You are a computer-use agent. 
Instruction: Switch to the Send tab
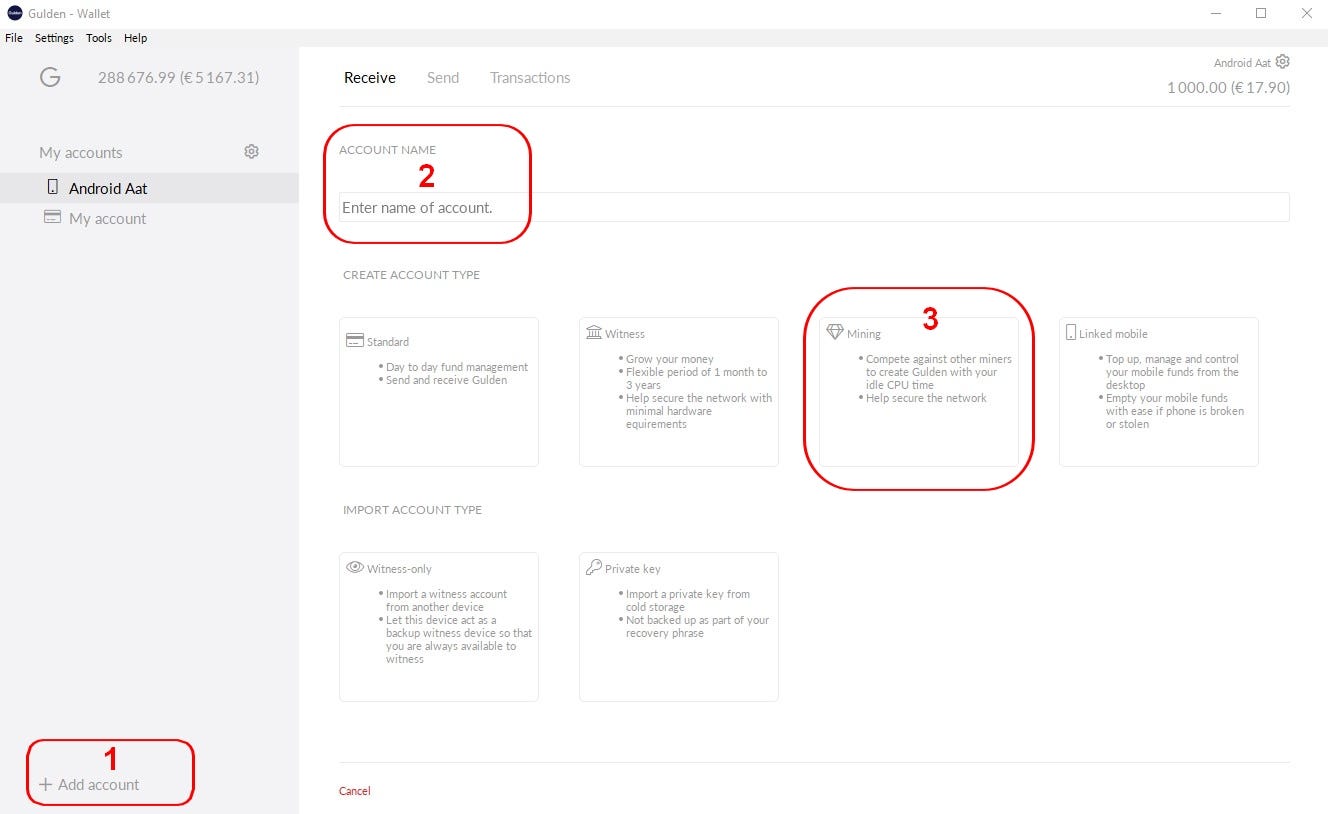(443, 77)
